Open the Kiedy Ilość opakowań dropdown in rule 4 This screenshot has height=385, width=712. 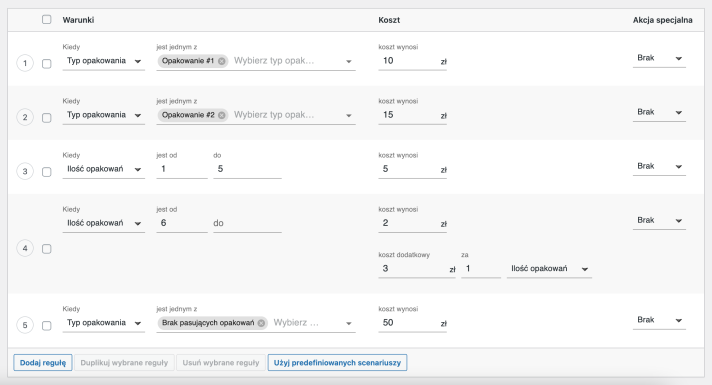pos(104,223)
